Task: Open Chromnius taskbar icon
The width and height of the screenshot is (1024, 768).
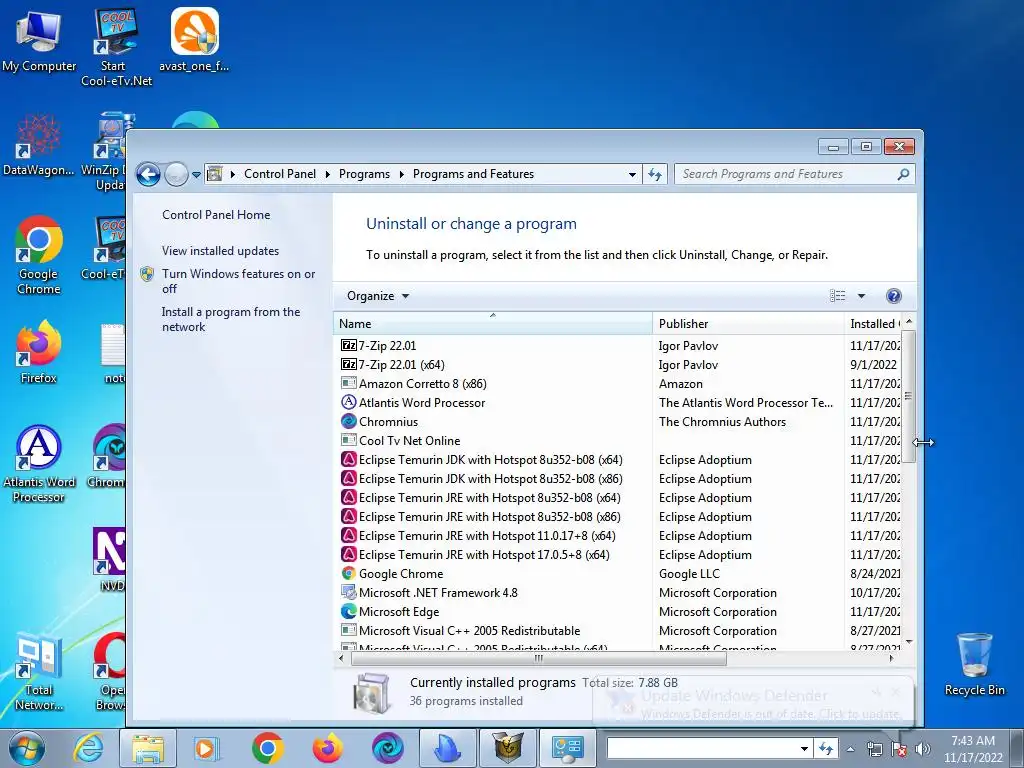Action: coord(388,748)
